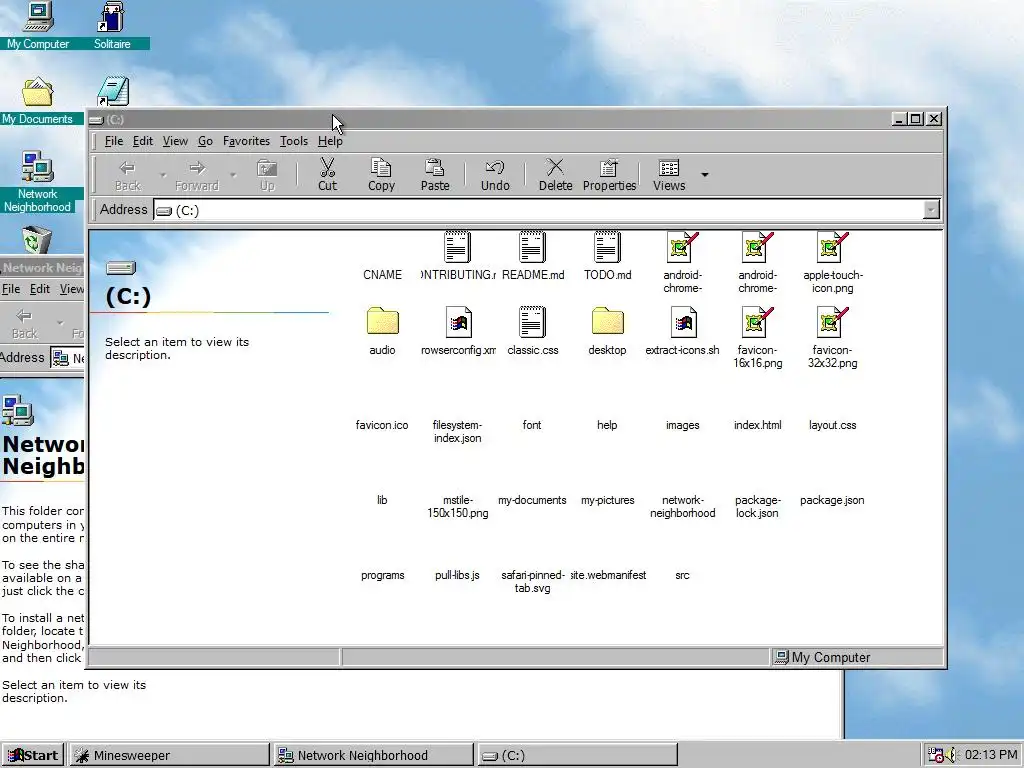Select the favicon-32x32.png file icon
The image size is (1024, 768).
tap(833, 321)
